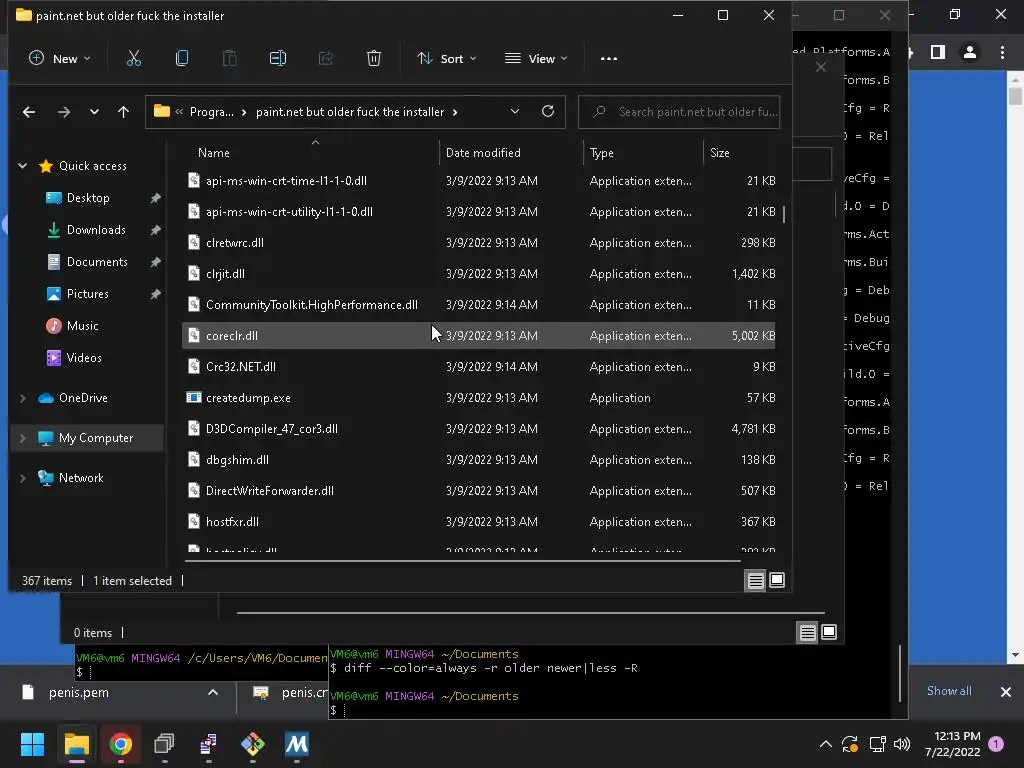The width and height of the screenshot is (1024, 768).
Task: Open the View dropdown menu
Action: [x=536, y=59]
